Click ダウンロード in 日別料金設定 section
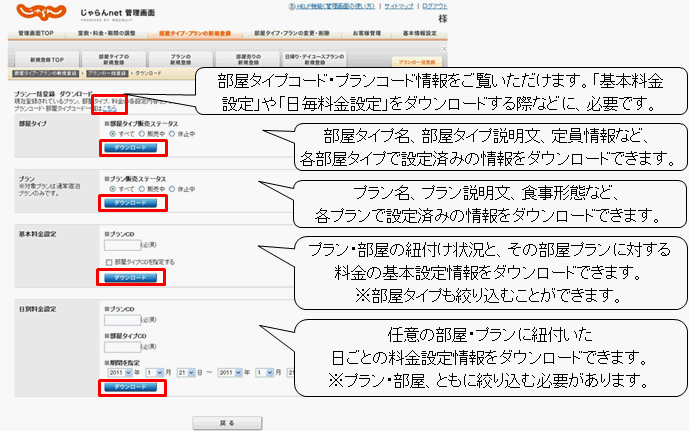Screen dimensions: 689x431 131,387
